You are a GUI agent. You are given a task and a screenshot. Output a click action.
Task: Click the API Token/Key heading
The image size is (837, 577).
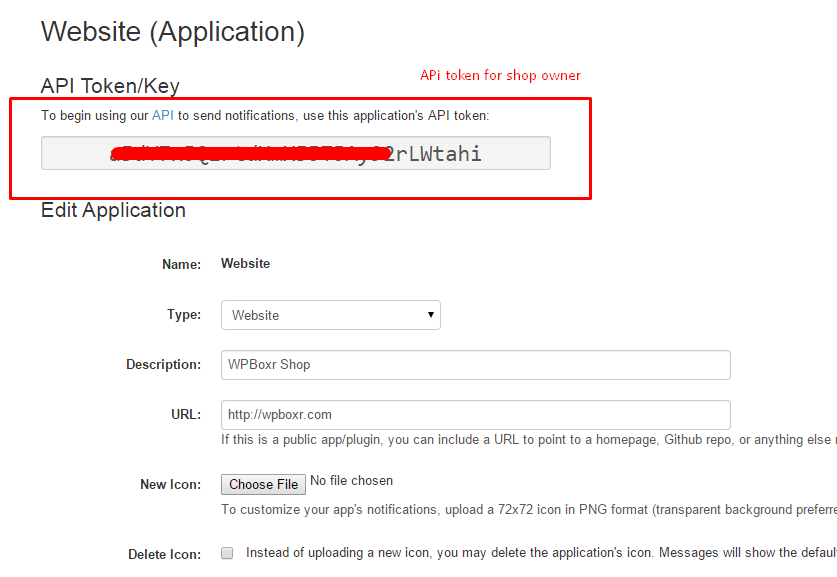pyautogui.click(x=110, y=86)
